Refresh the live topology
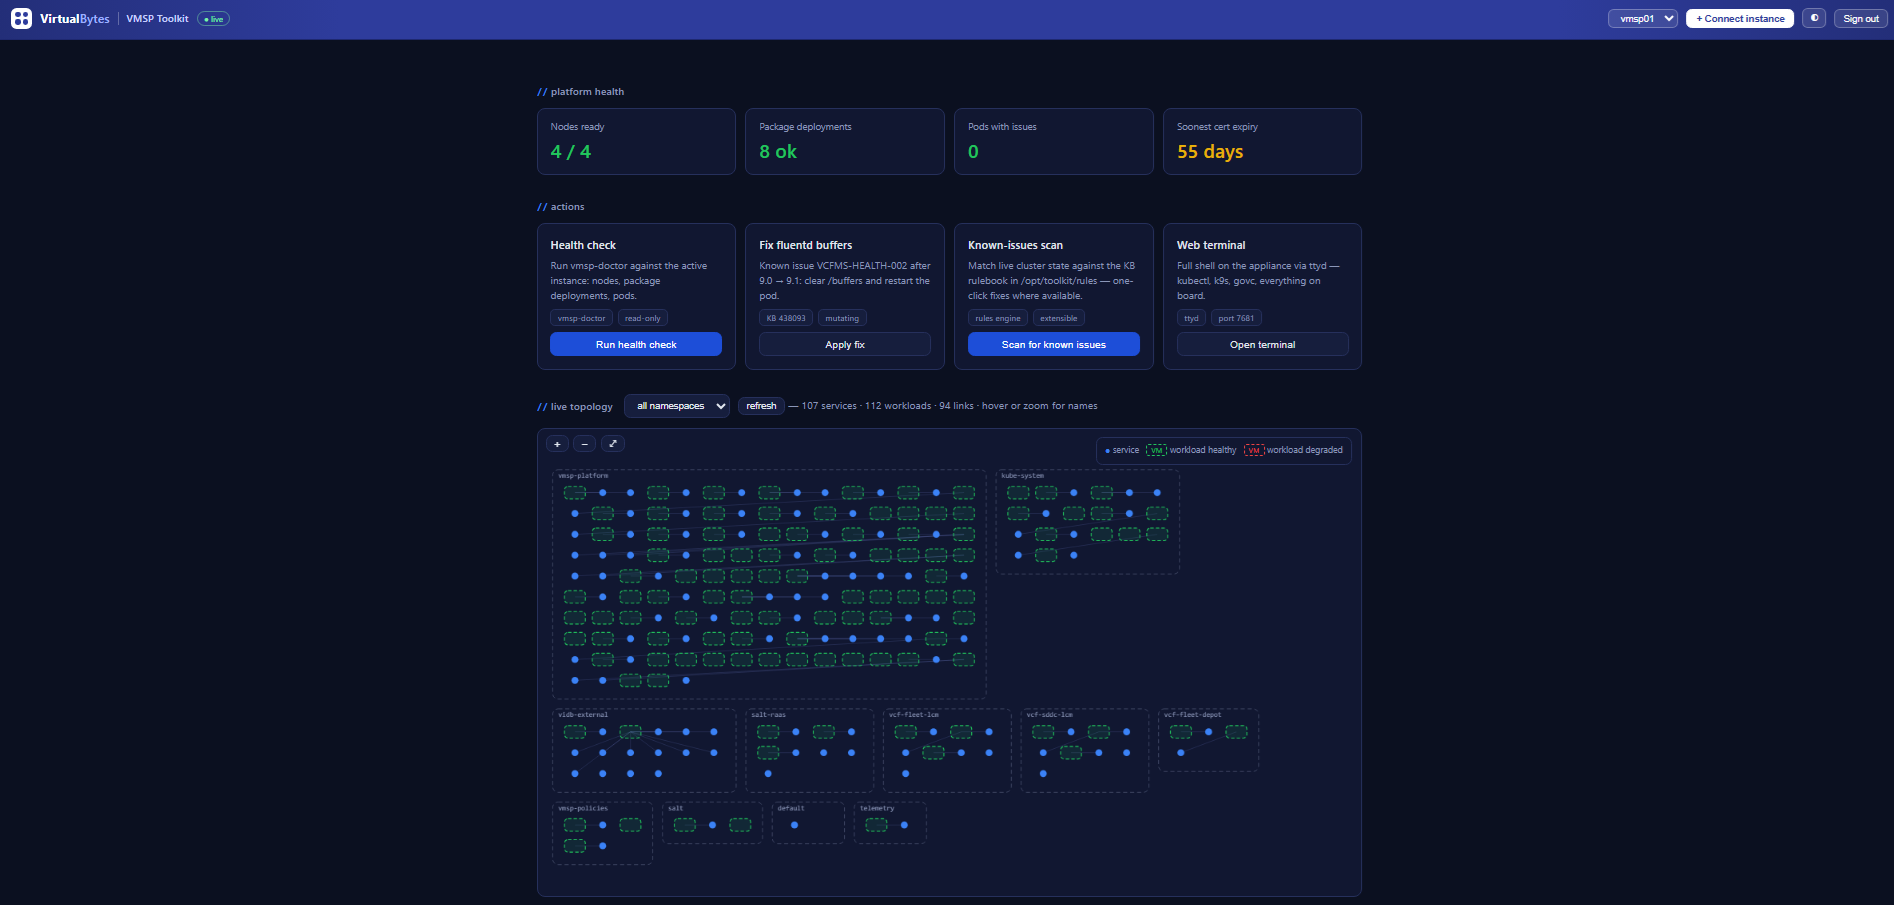 click(x=761, y=406)
